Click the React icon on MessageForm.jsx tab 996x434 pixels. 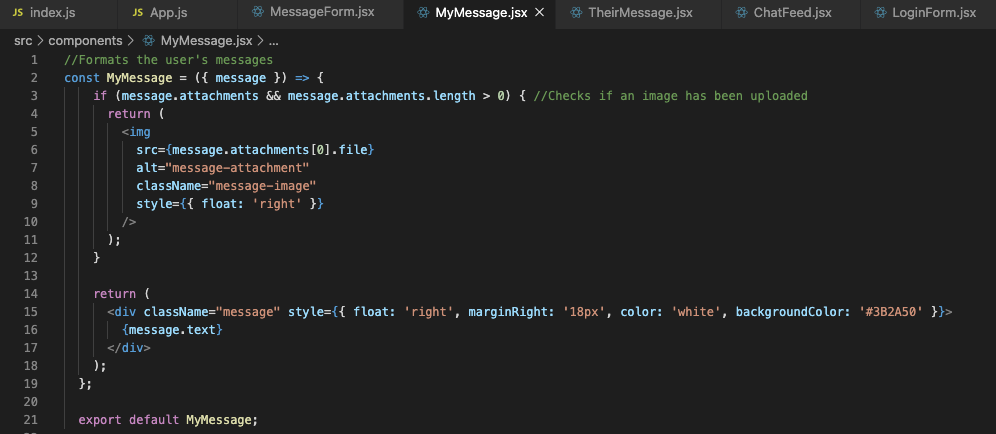point(257,12)
